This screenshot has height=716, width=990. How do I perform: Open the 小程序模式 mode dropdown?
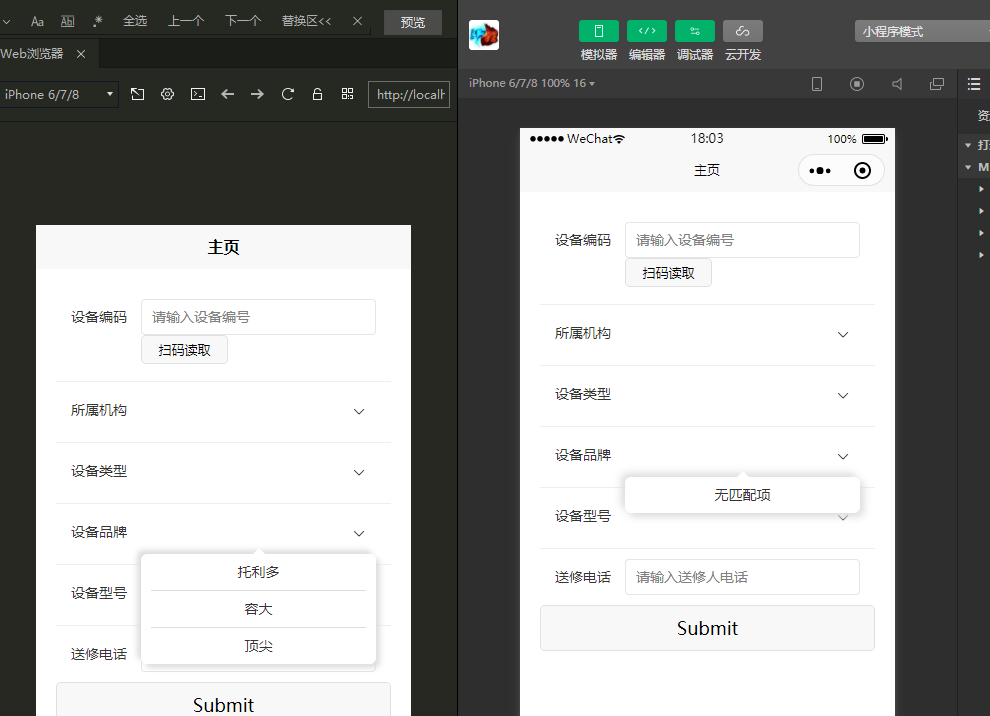pos(922,31)
